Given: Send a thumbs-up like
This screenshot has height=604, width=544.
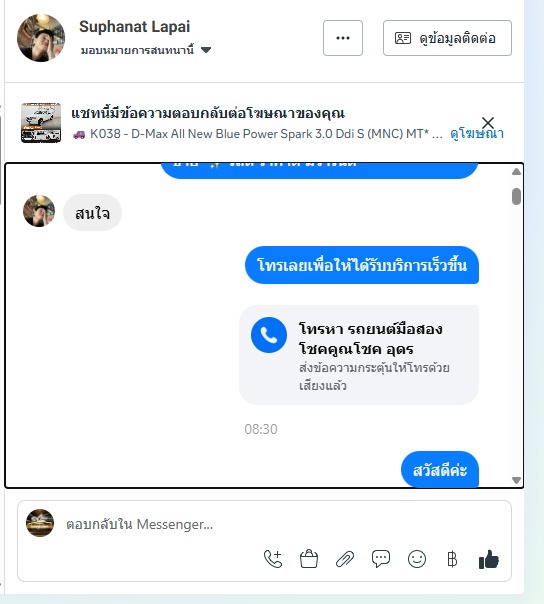Looking at the screenshot, I should [x=489, y=559].
